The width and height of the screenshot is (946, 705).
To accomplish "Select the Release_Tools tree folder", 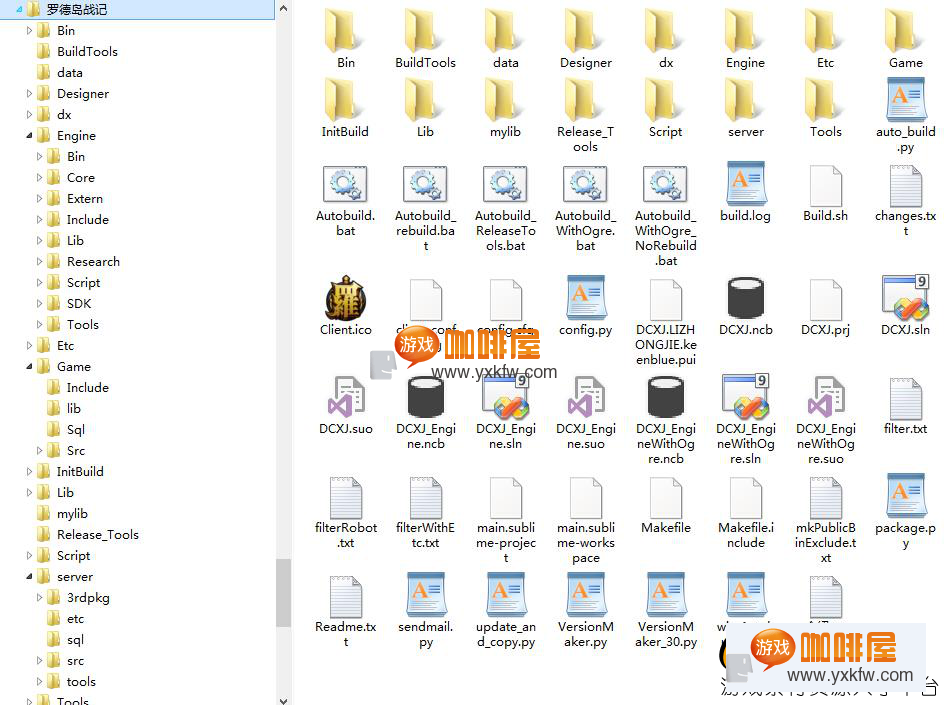I will click(97, 534).
